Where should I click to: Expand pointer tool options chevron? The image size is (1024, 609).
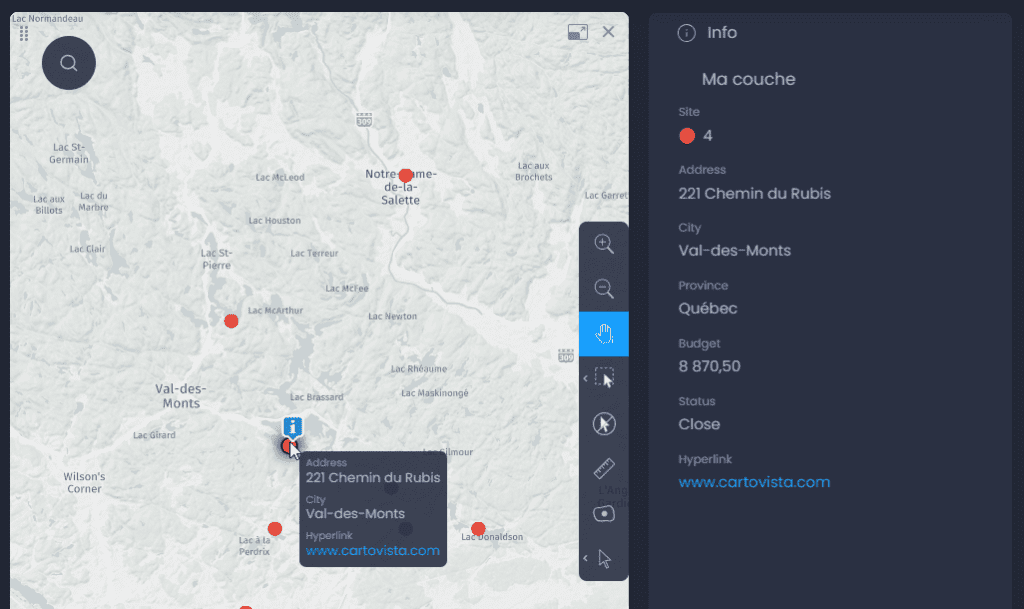[585, 558]
